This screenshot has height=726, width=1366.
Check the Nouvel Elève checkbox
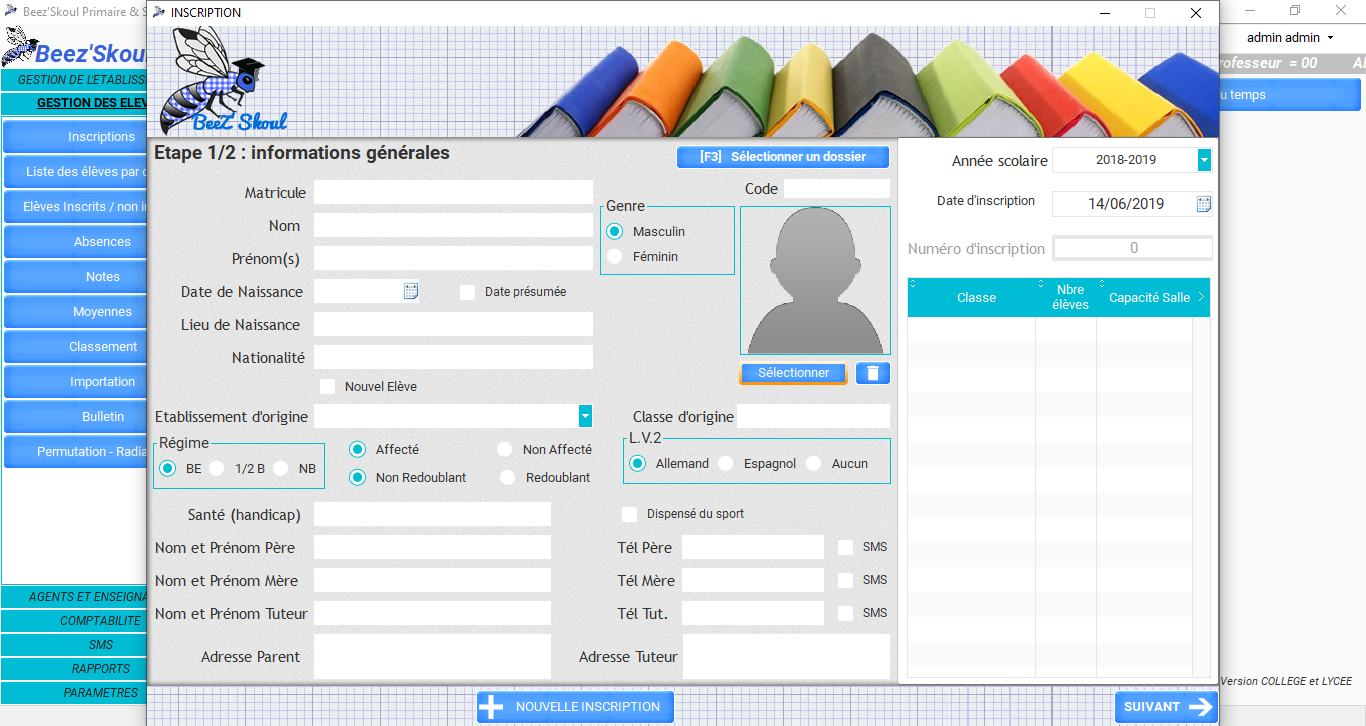pos(327,387)
